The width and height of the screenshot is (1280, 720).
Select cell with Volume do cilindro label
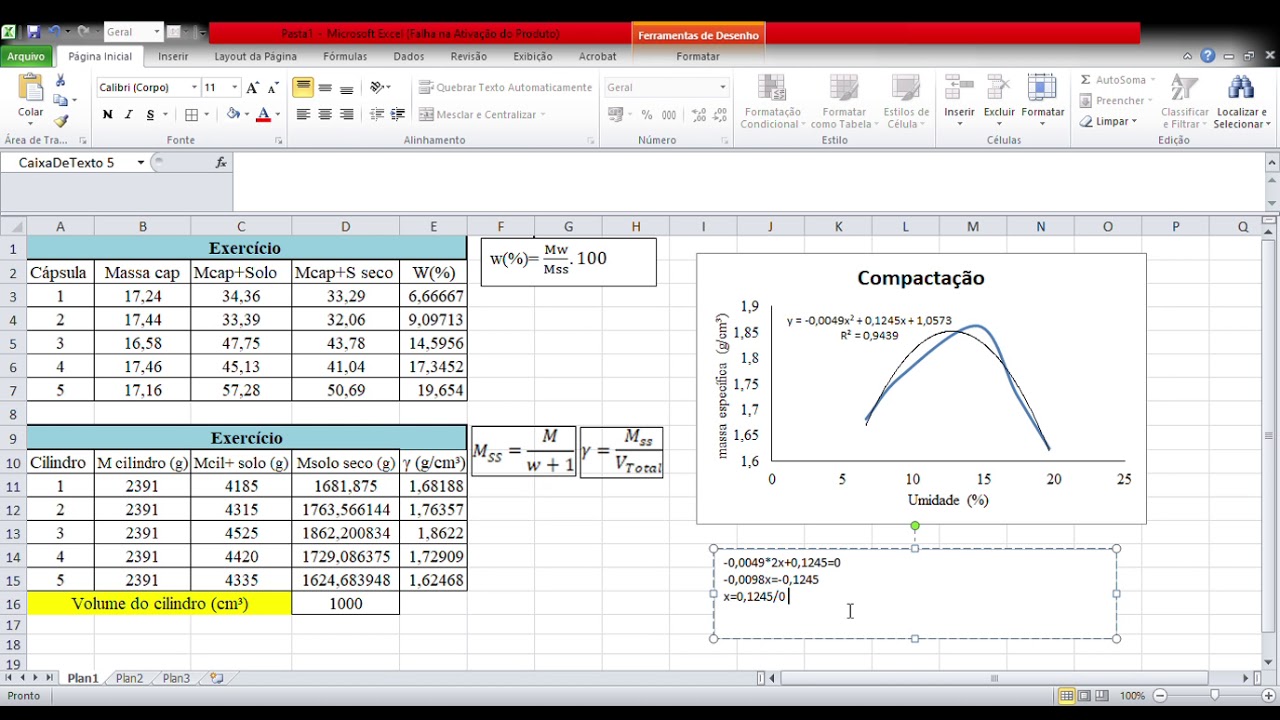click(x=159, y=604)
